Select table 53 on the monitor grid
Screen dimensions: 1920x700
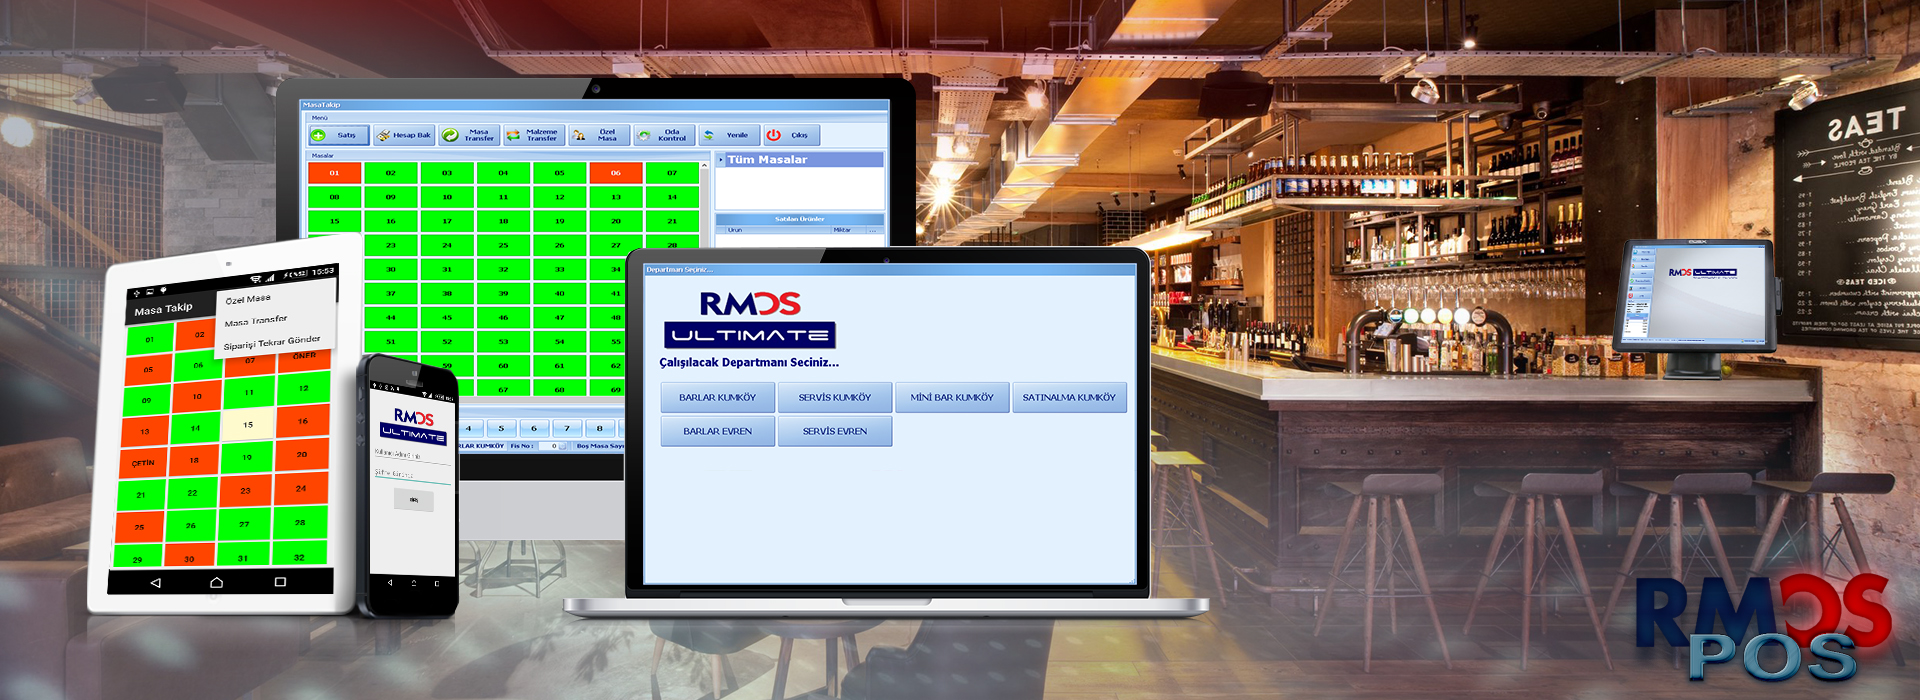tap(503, 341)
